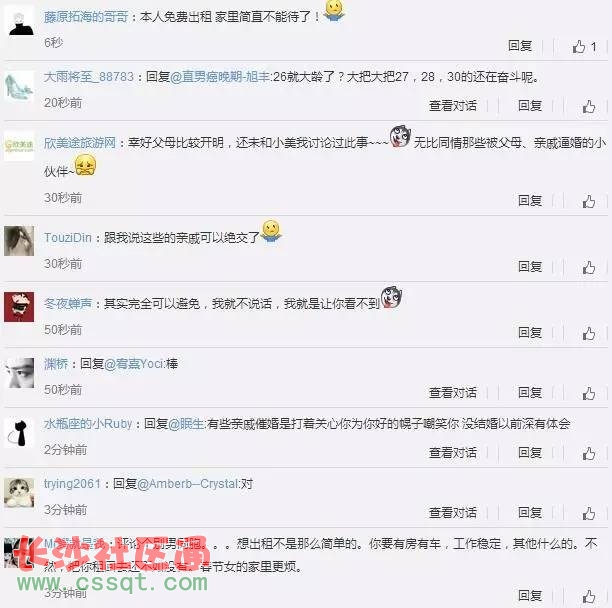Reply to 冬夜蝉声's comment
Viewport: 612px width, 608px height.
530,332
